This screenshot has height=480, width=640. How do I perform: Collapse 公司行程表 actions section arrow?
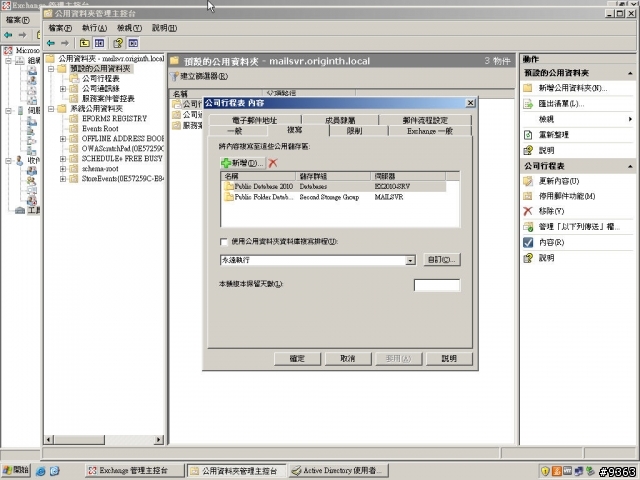click(x=630, y=167)
